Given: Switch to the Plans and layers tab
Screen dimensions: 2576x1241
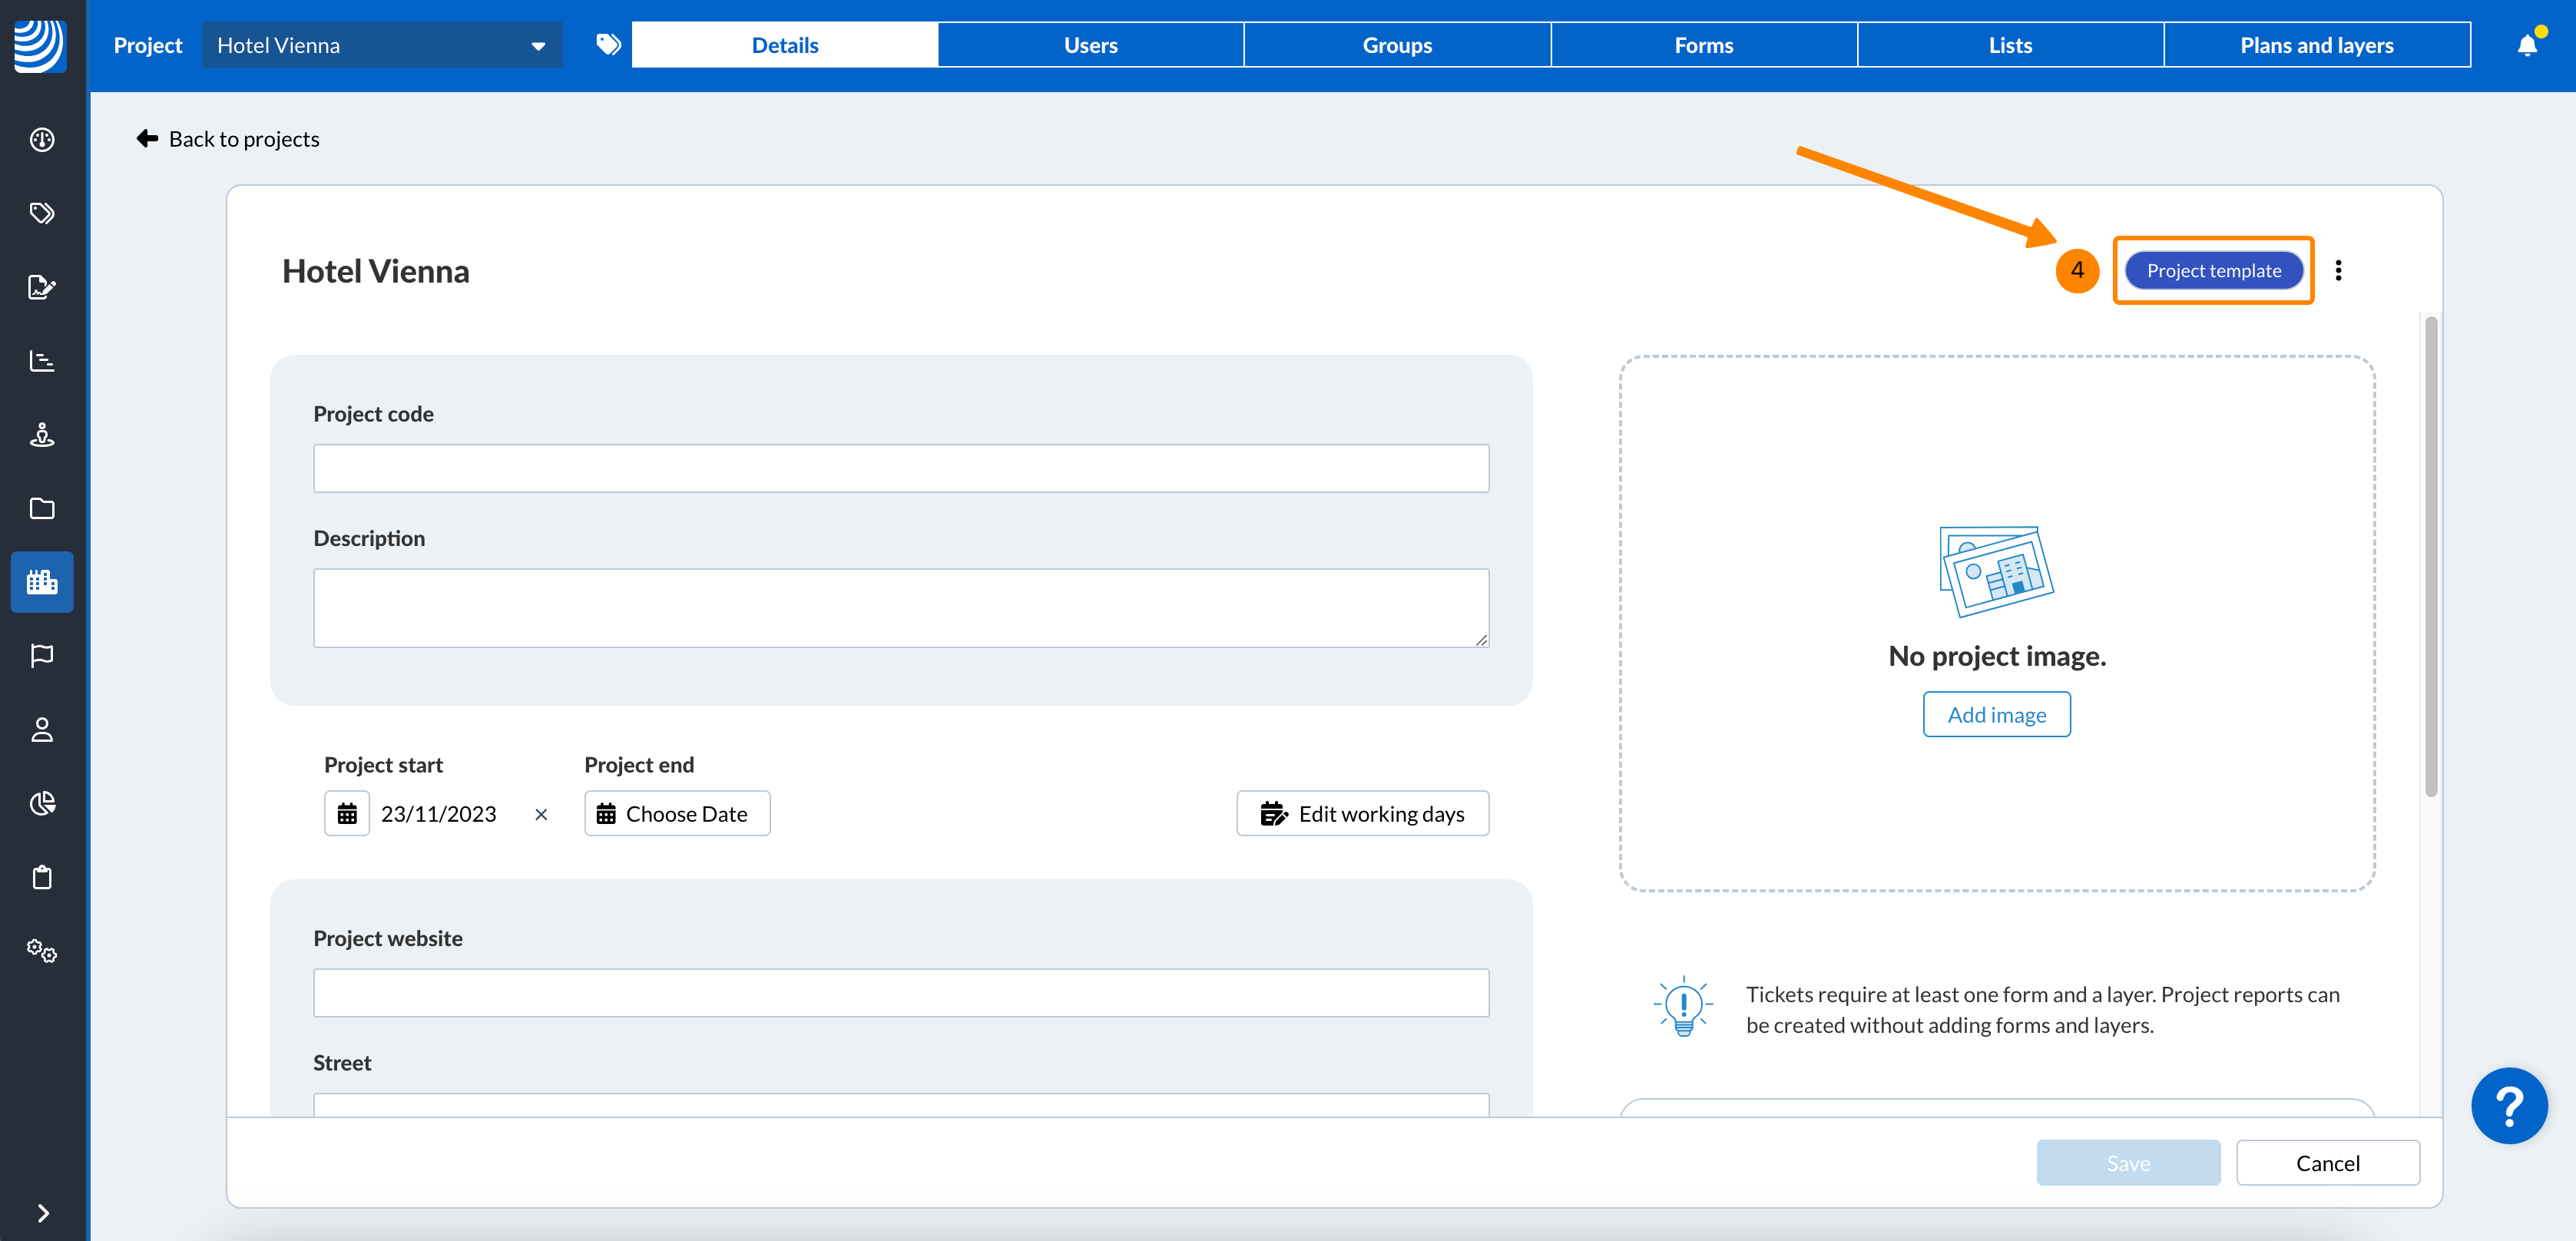Looking at the screenshot, I should 2316,45.
